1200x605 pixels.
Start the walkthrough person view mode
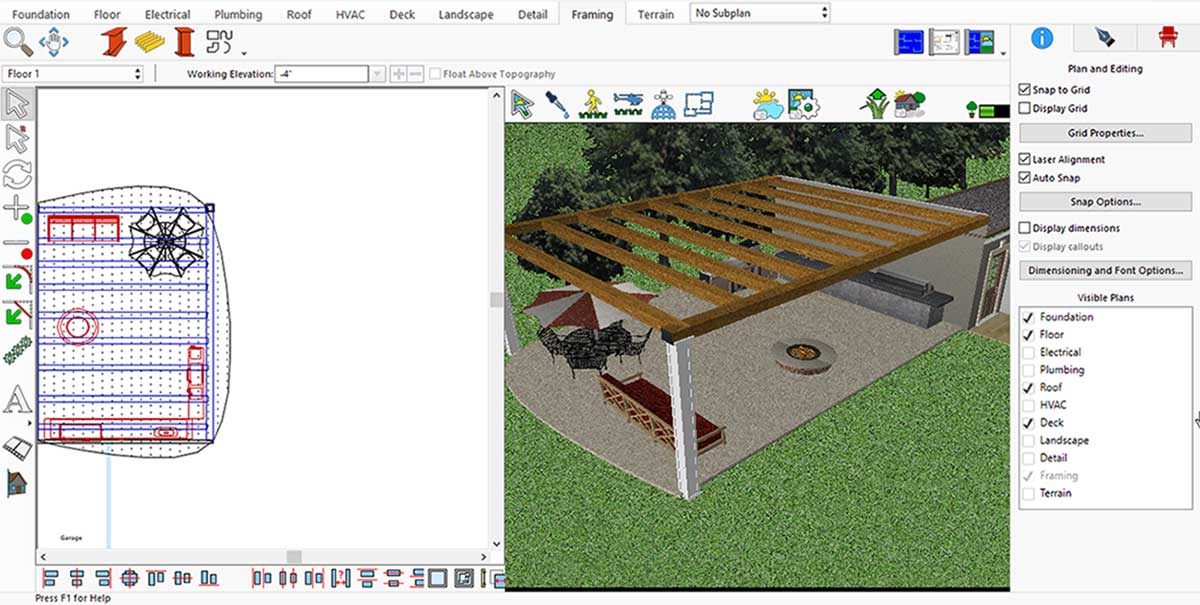[593, 104]
